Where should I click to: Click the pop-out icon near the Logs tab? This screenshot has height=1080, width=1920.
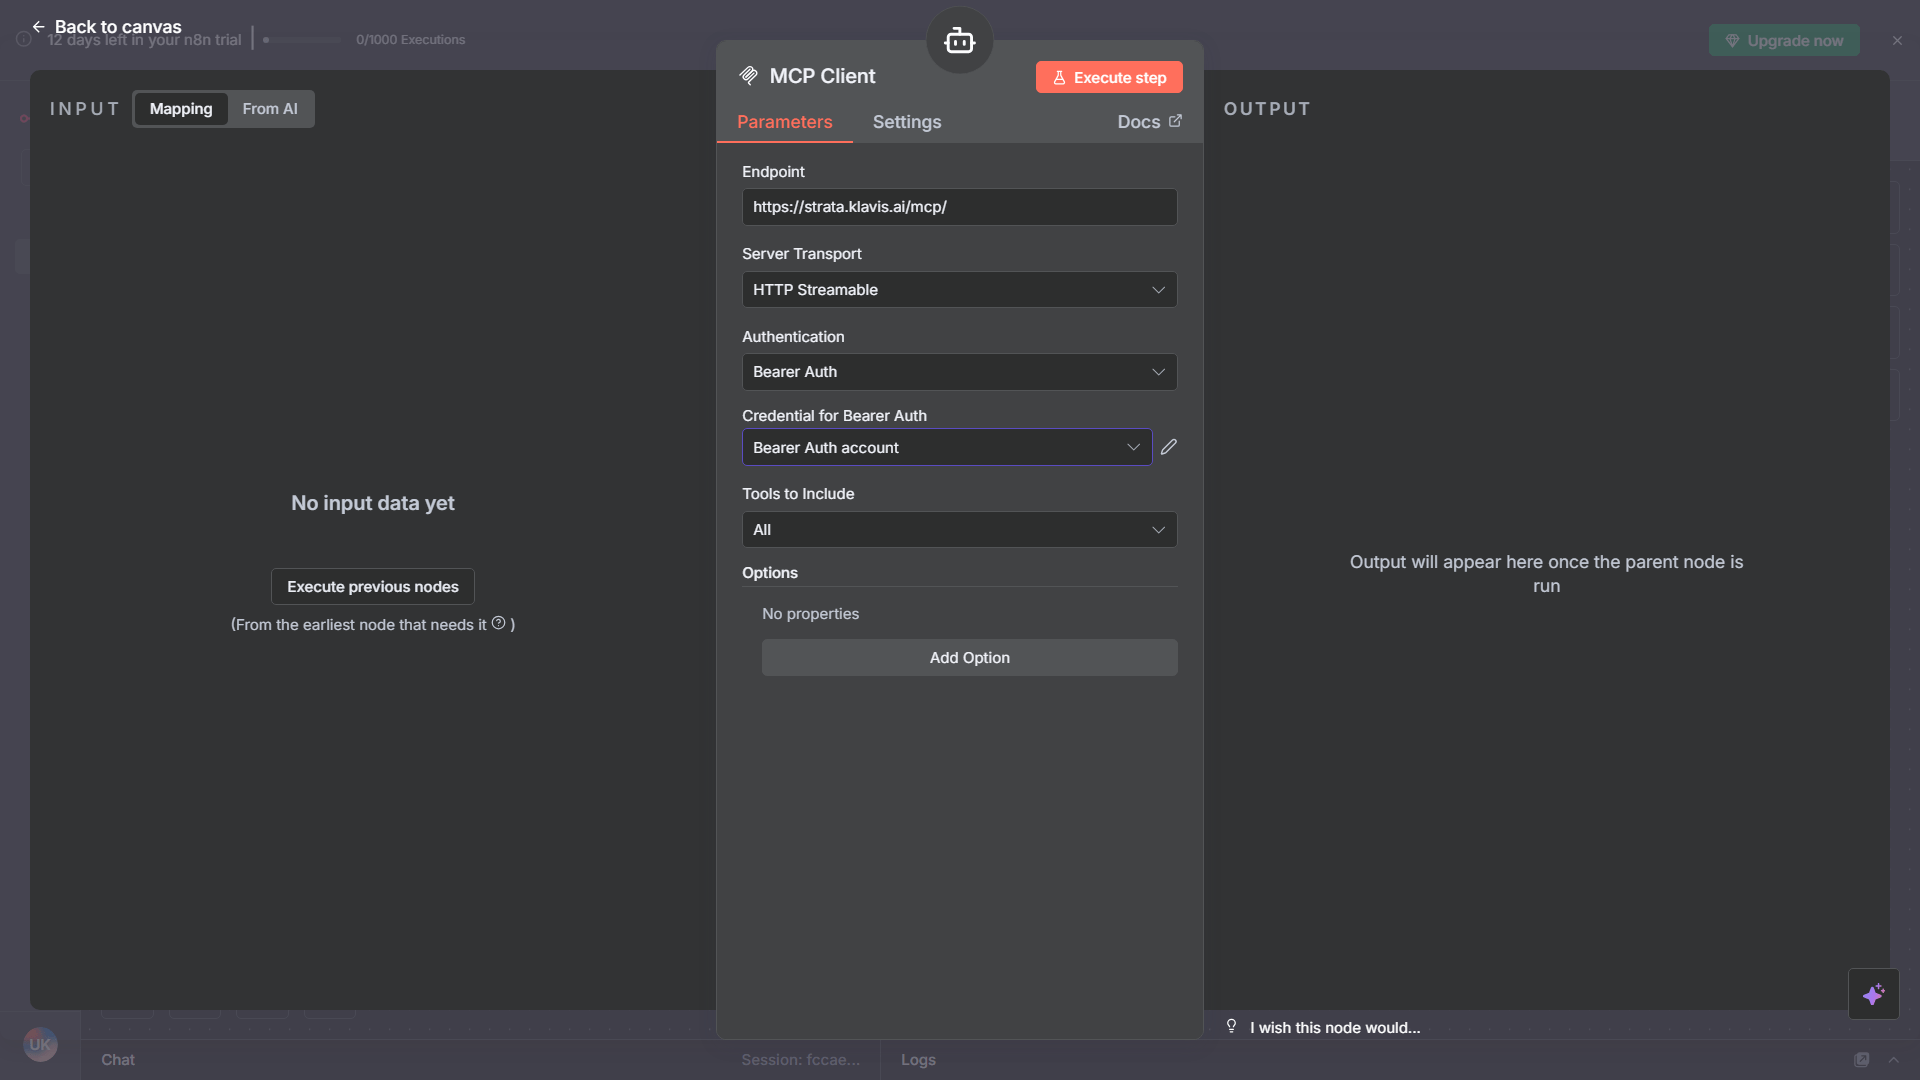(x=1861, y=1059)
